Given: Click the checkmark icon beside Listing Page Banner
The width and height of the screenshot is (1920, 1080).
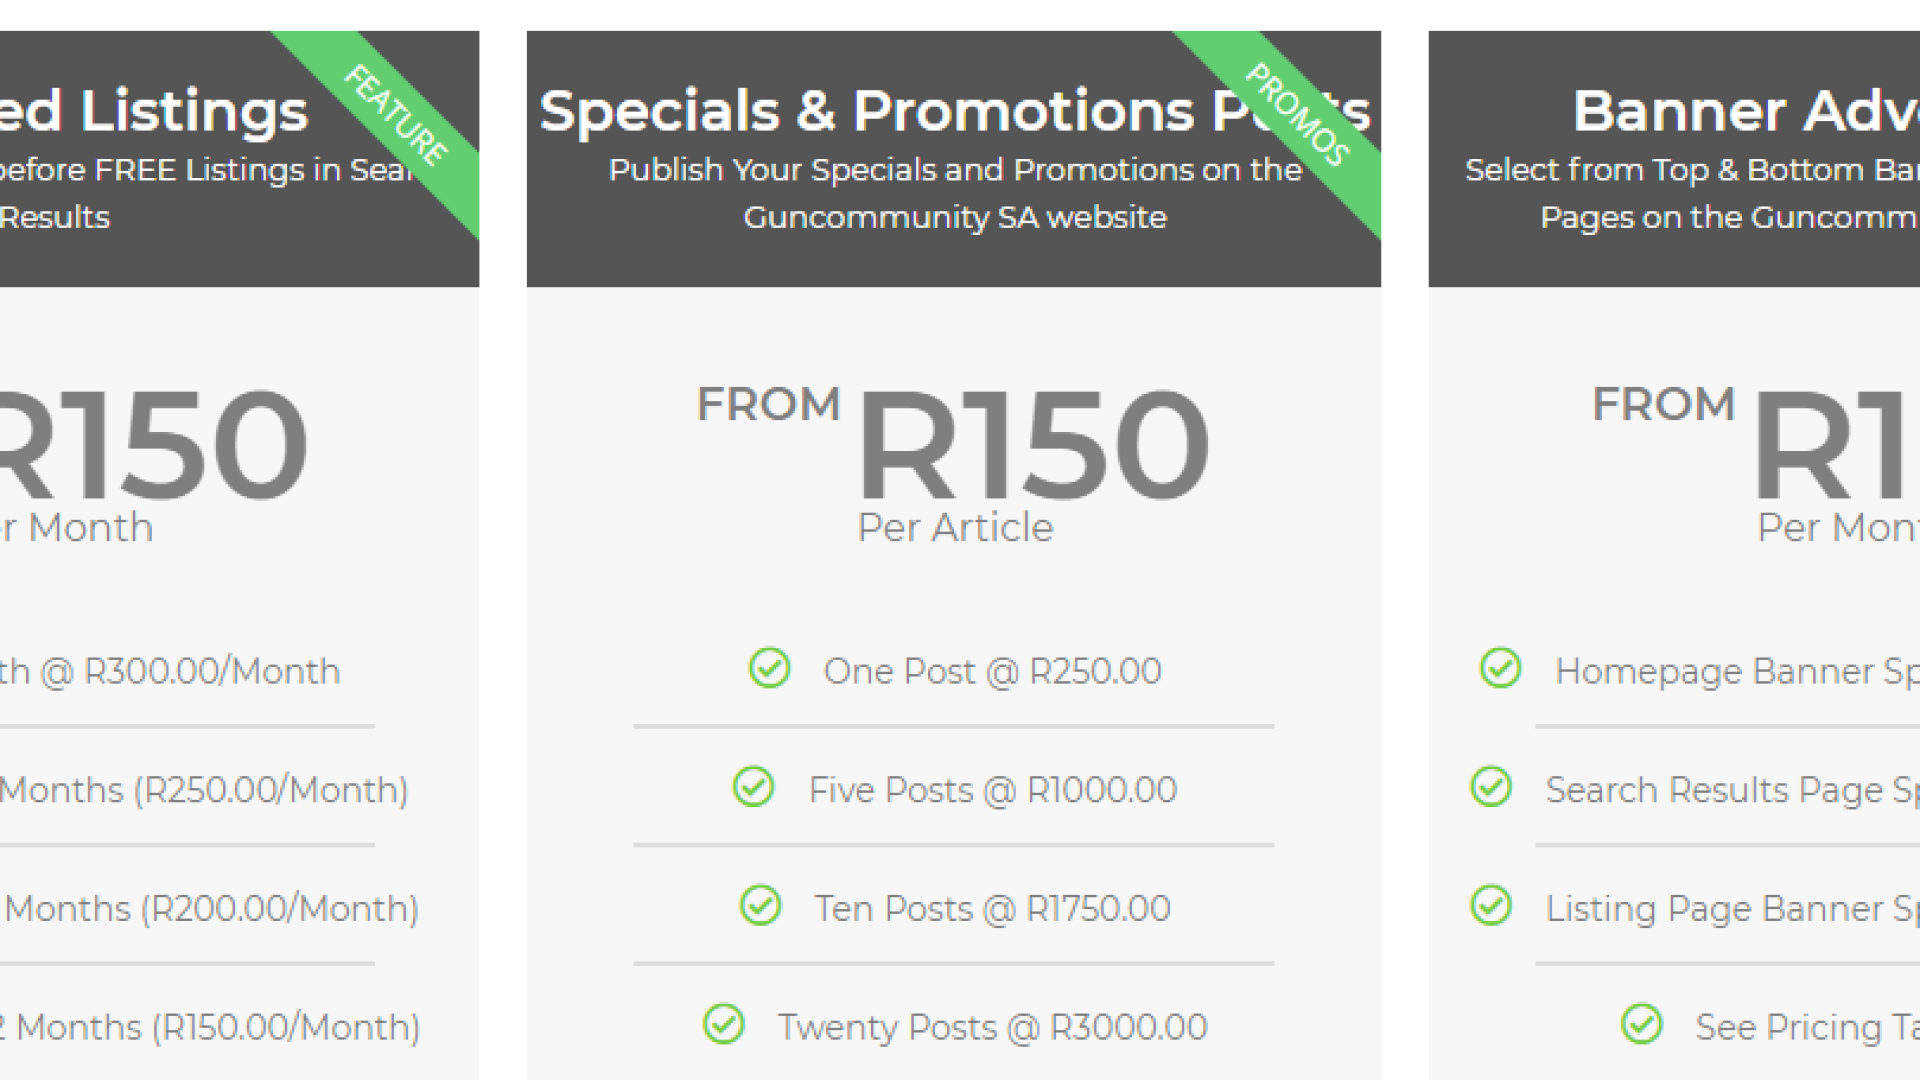Looking at the screenshot, I should tap(1490, 905).
